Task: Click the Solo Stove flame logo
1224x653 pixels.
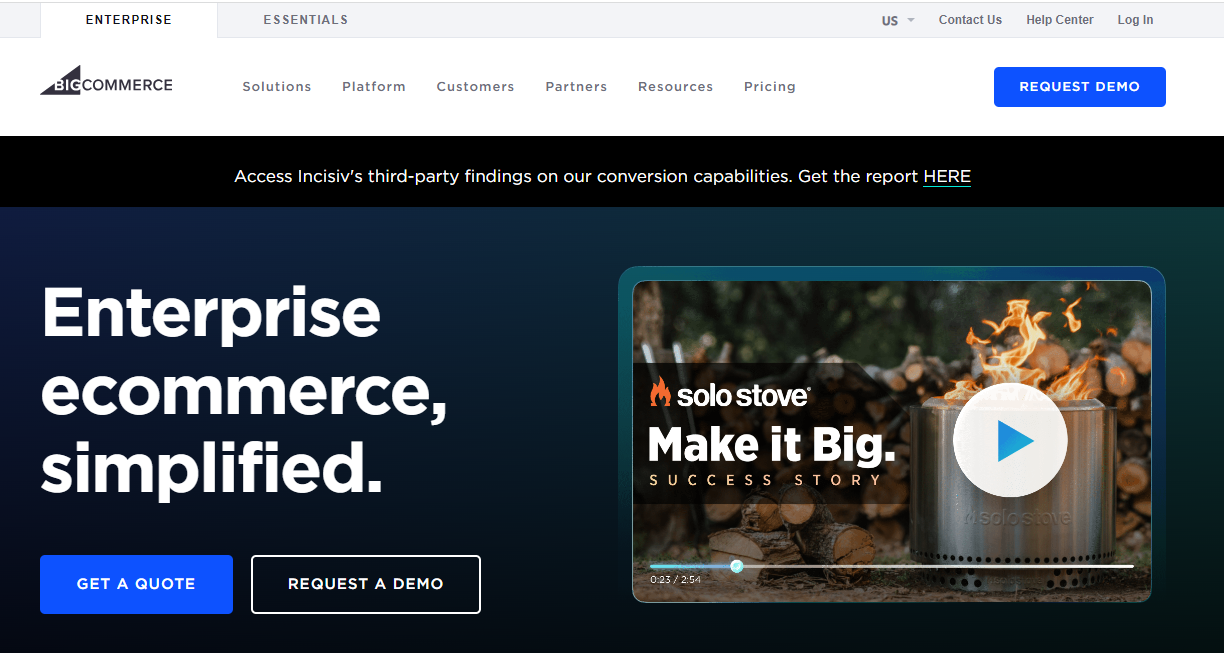Action: pos(660,393)
